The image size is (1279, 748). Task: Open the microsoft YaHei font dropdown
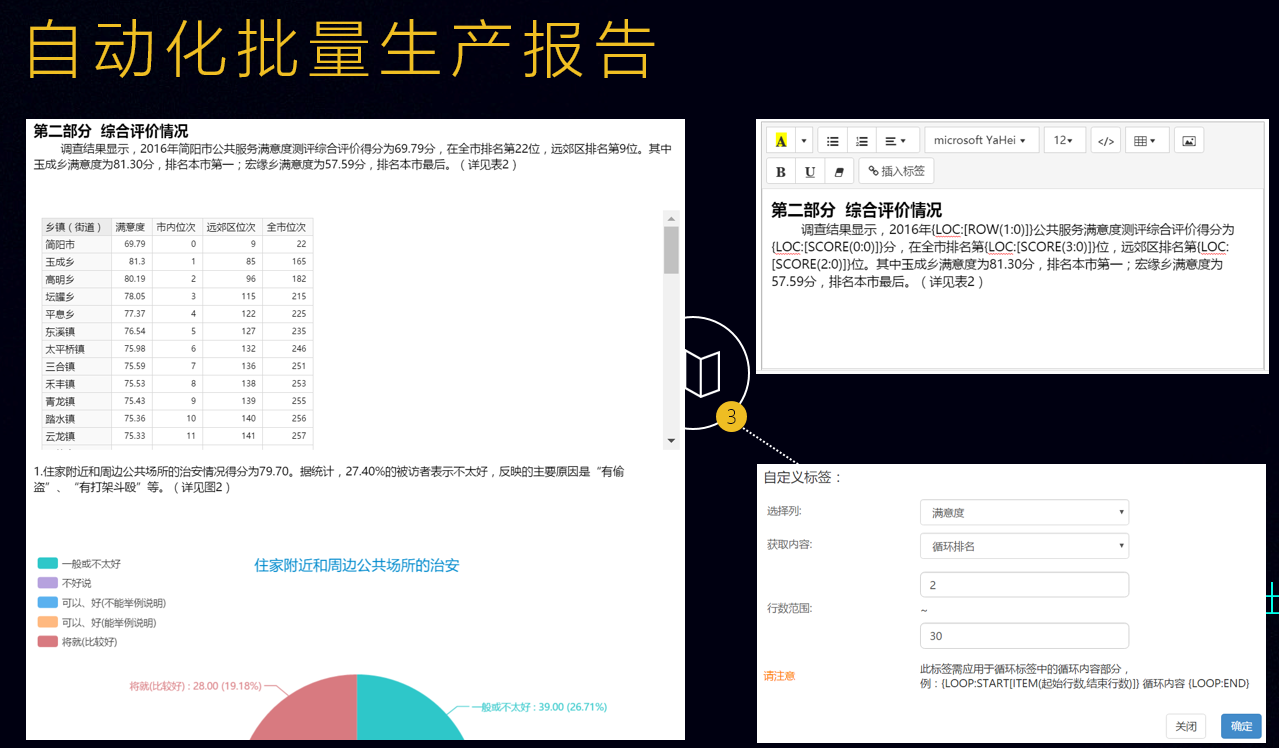[981, 141]
